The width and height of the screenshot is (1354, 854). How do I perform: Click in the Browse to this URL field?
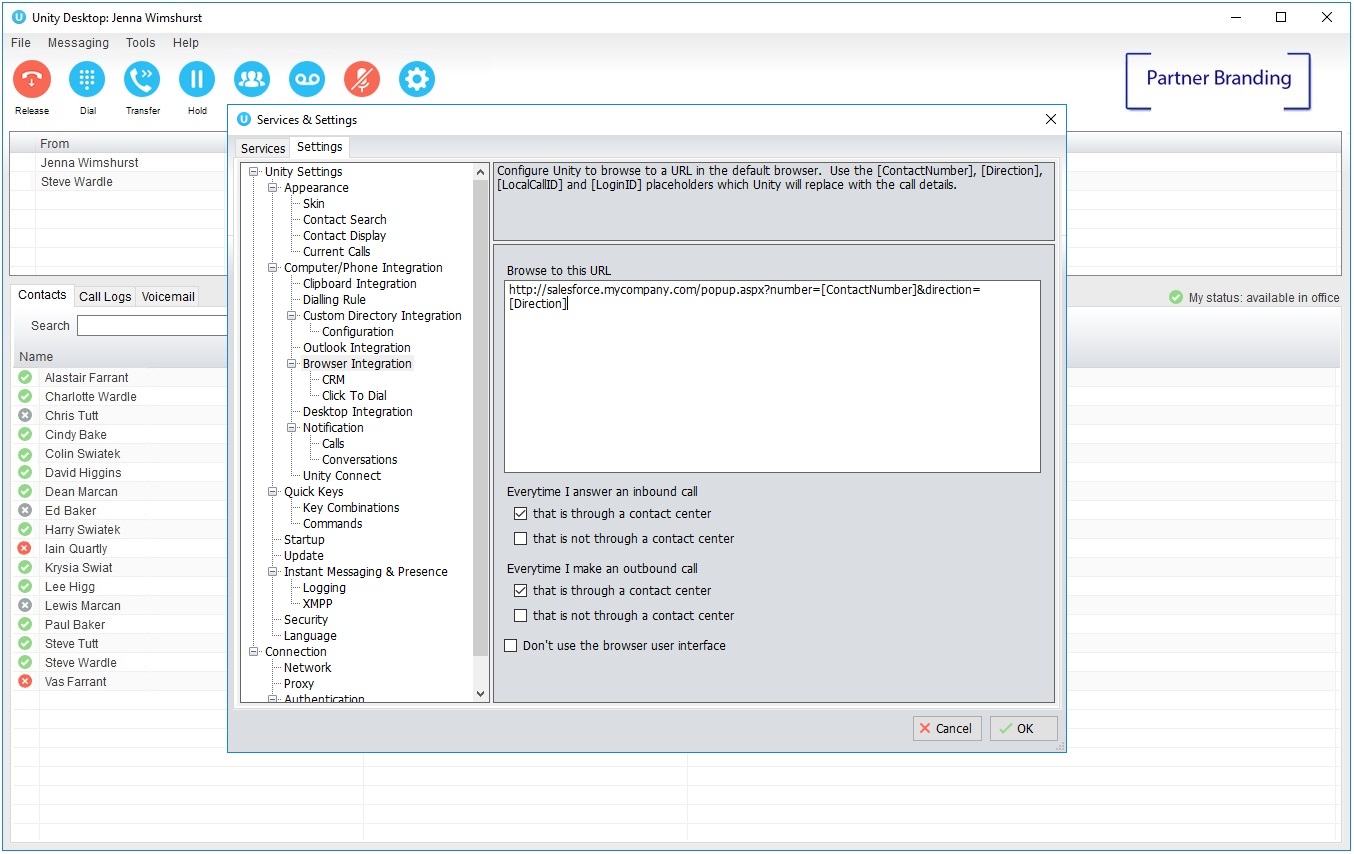[772, 376]
